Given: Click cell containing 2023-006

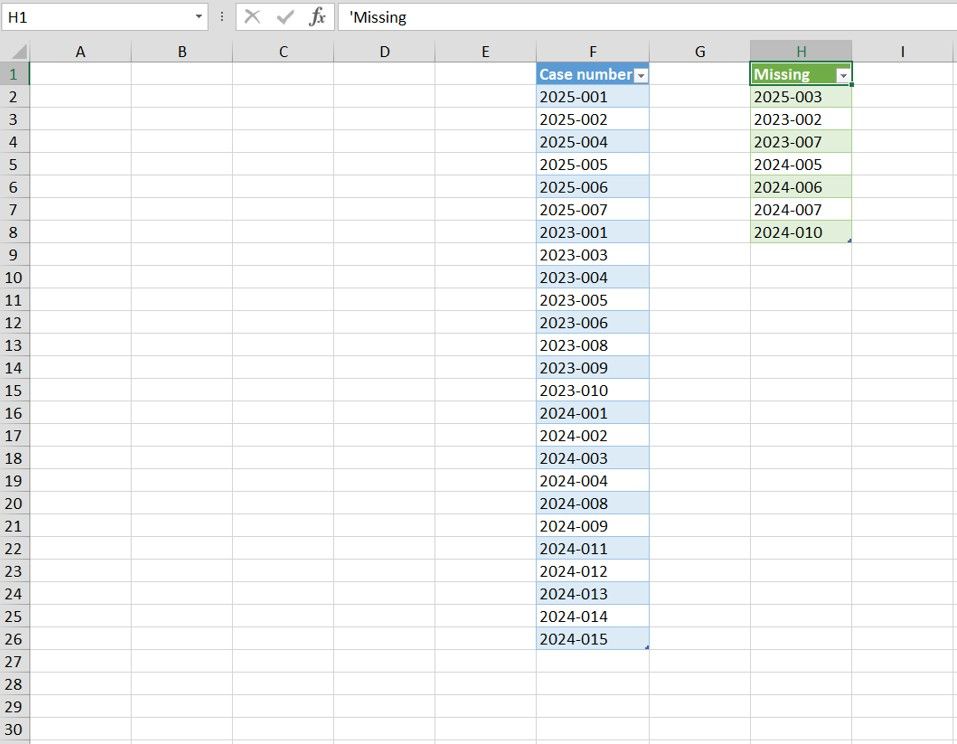Looking at the screenshot, I should (x=593, y=322).
